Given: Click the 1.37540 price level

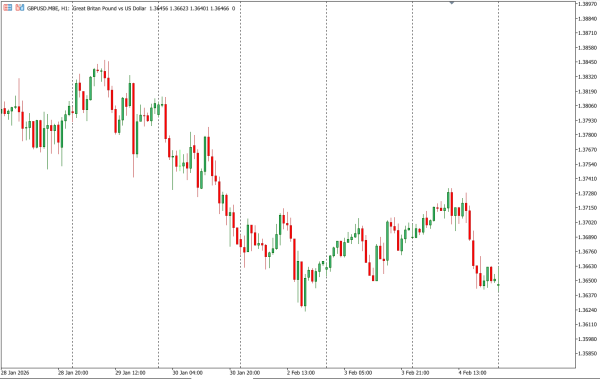Looking at the screenshot, I should (x=588, y=164).
